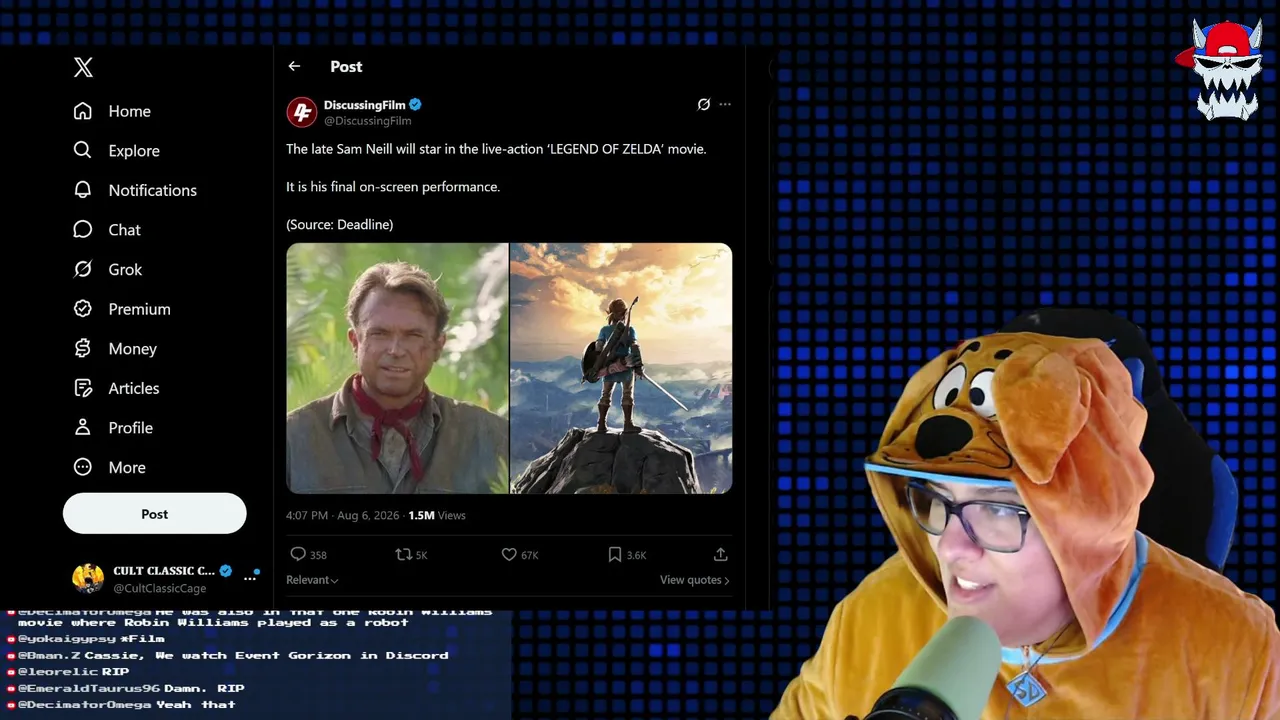Open the Notifications bell icon
This screenshot has height=720, width=1280.
tap(83, 190)
